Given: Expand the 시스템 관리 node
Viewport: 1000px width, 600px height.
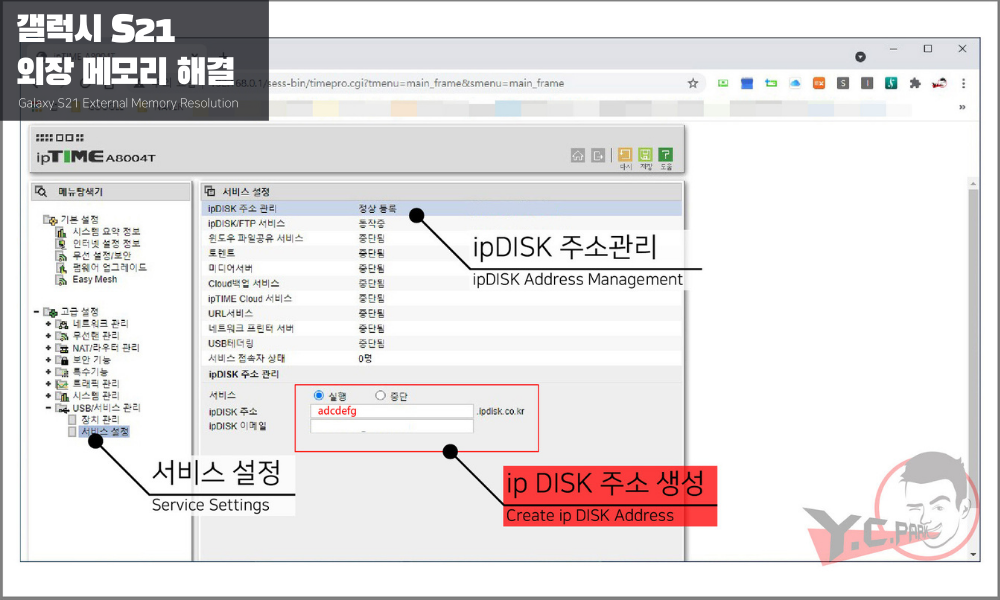Looking at the screenshot, I should point(48,395).
